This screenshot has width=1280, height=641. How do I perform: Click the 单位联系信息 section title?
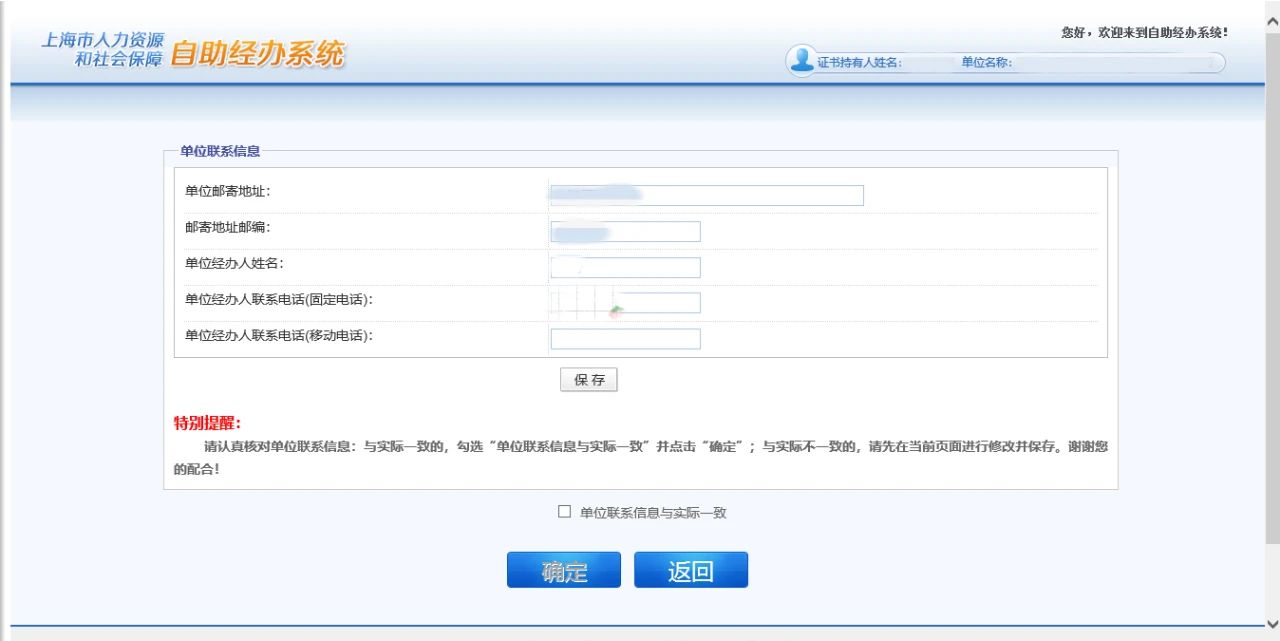click(219, 152)
